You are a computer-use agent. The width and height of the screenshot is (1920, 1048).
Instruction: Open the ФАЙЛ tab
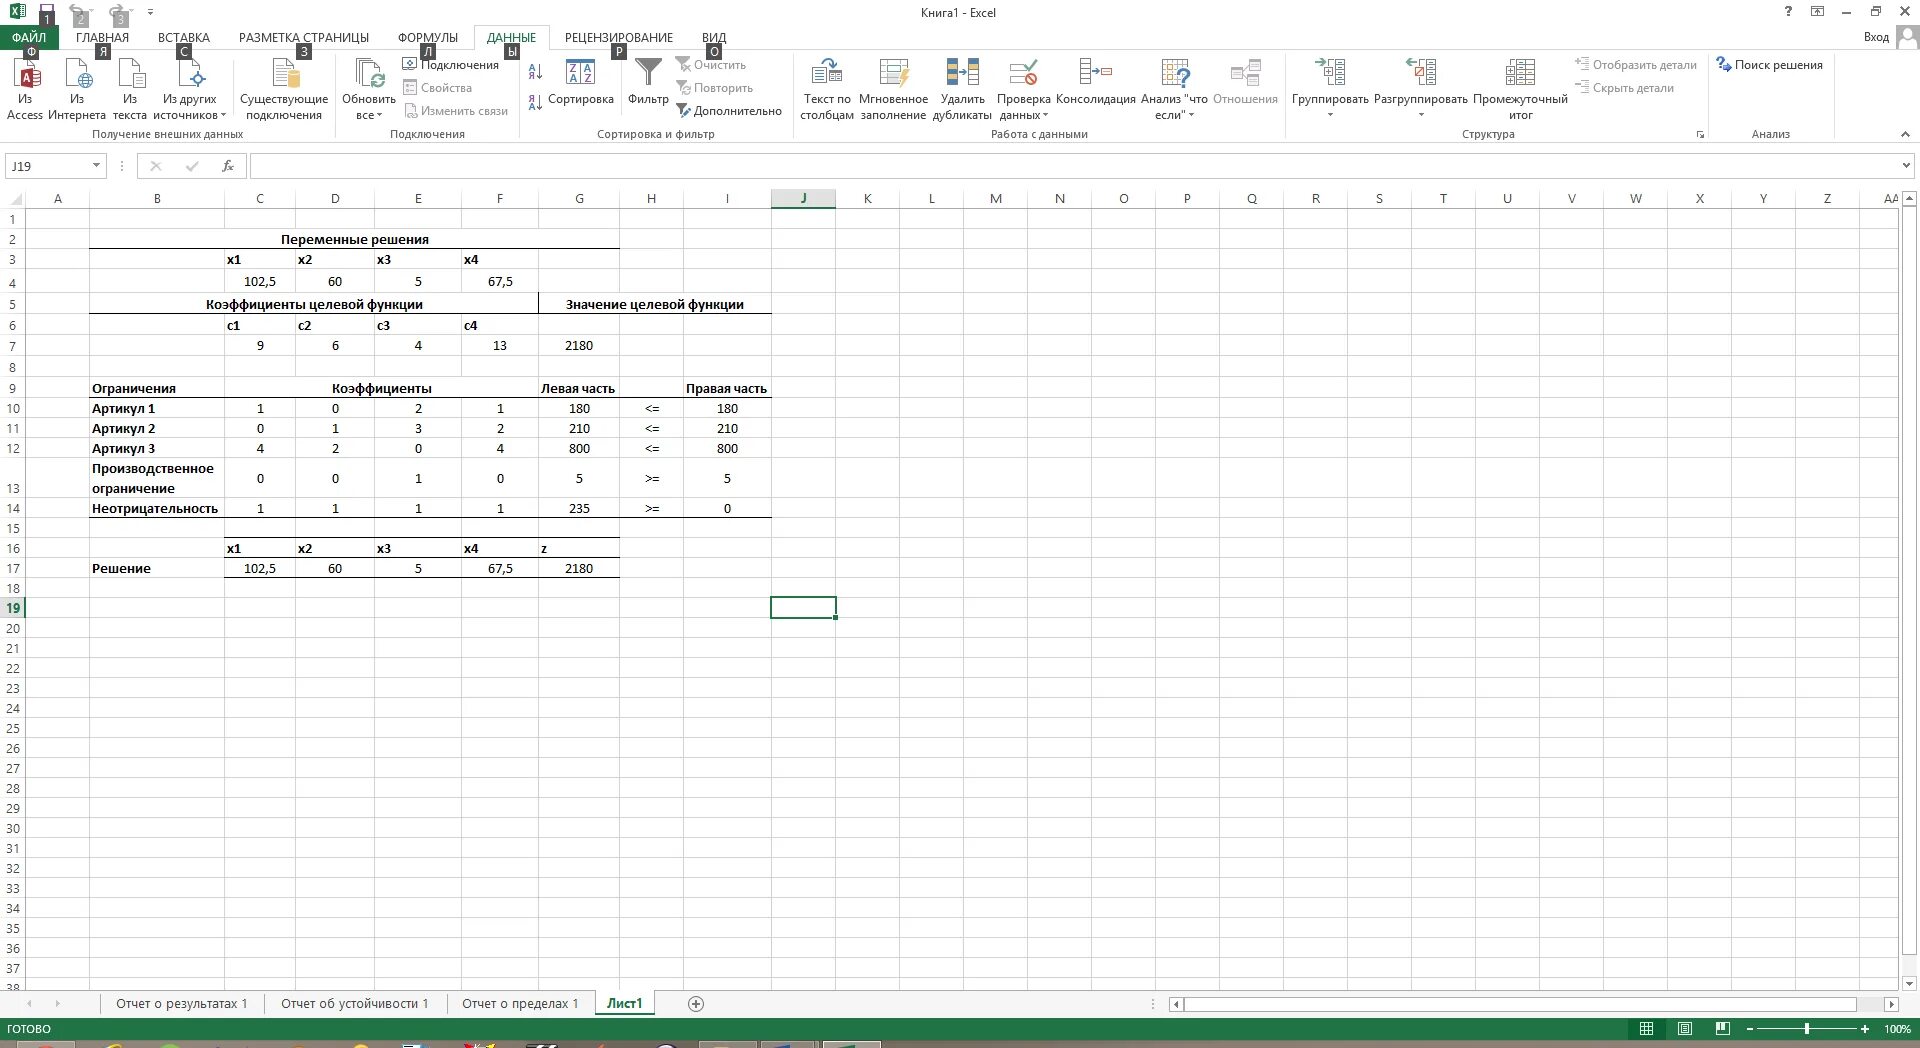[x=29, y=38]
